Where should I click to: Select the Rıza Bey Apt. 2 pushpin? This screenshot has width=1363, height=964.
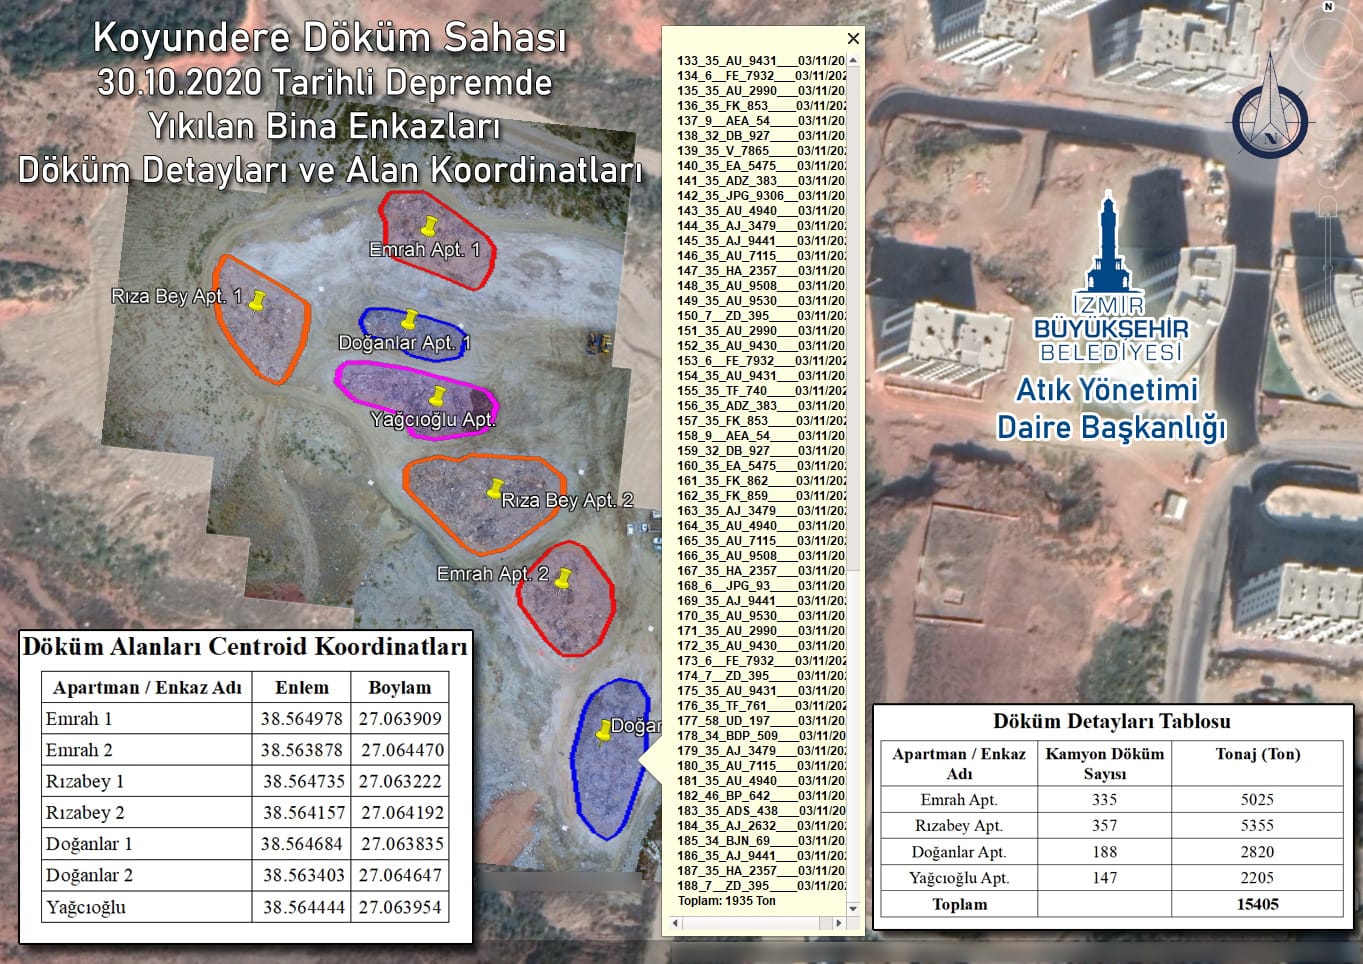[x=494, y=488]
